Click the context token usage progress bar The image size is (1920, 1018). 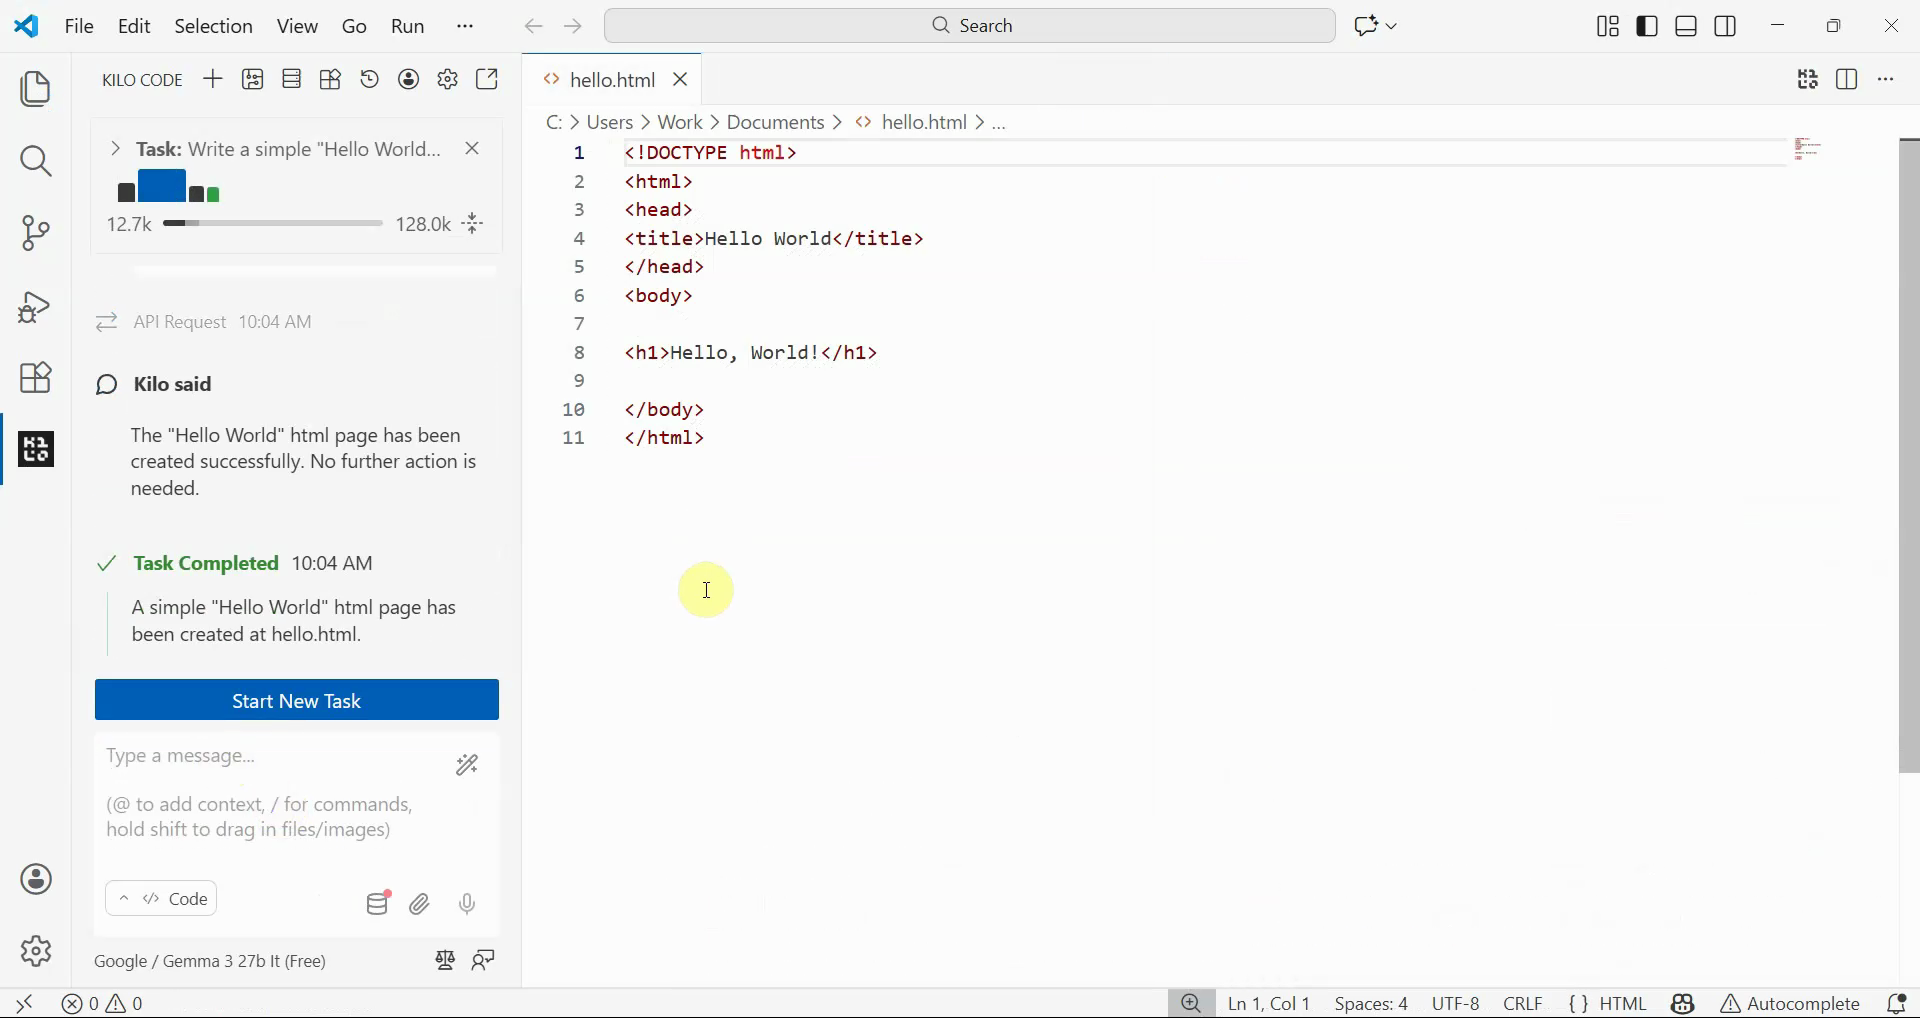(272, 225)
